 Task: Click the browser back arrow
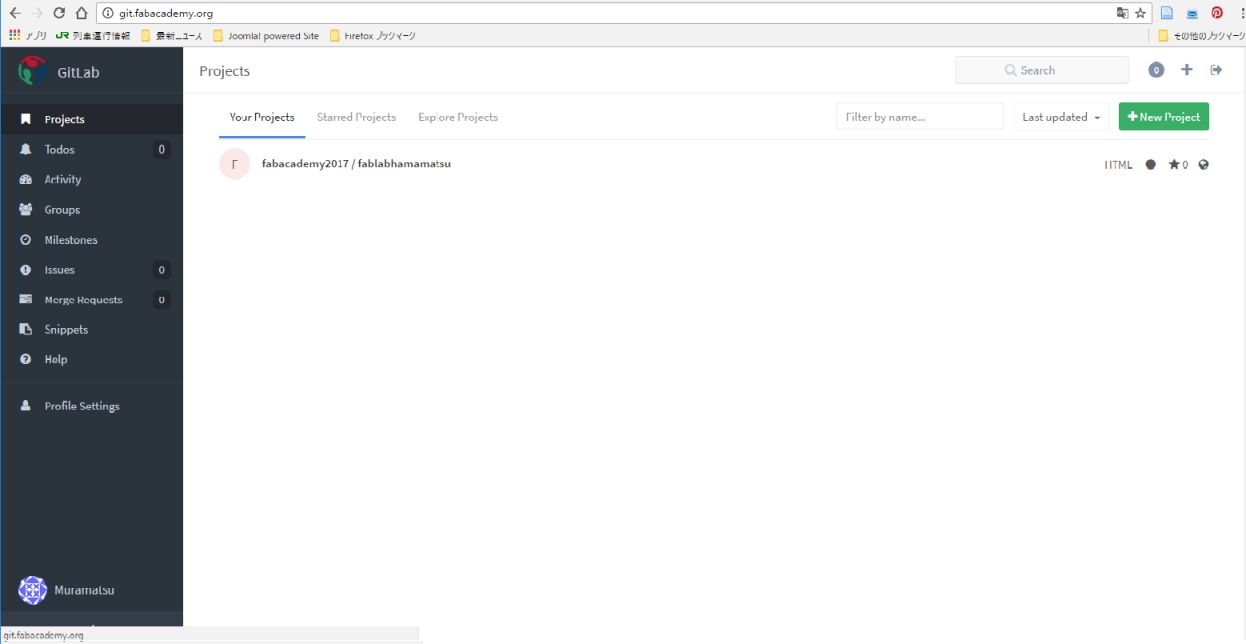[14, 13]
